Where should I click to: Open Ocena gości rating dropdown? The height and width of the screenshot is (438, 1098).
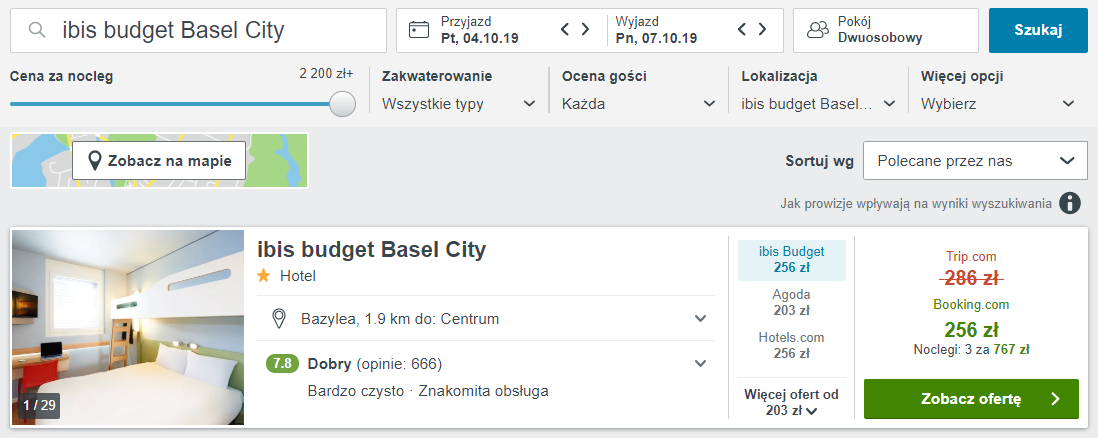pyautogui.click(x=639, y=104)
